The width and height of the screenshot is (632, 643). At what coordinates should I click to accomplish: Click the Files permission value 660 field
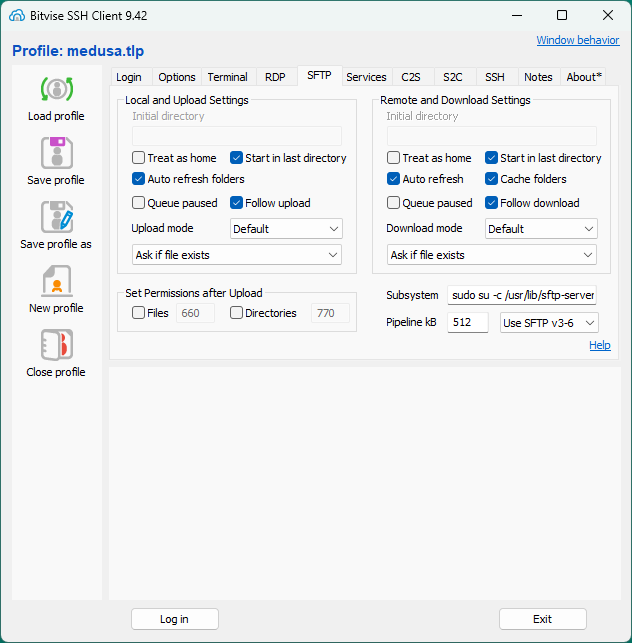tap(195, 313)
